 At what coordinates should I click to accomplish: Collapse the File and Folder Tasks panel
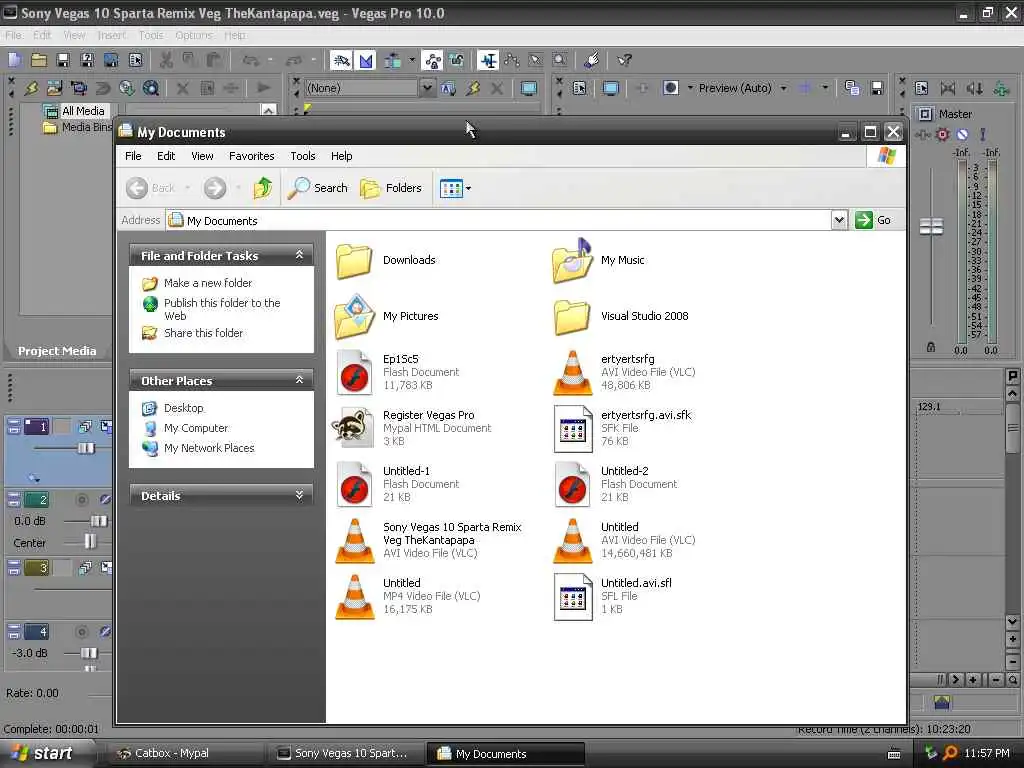coord(299,255)
